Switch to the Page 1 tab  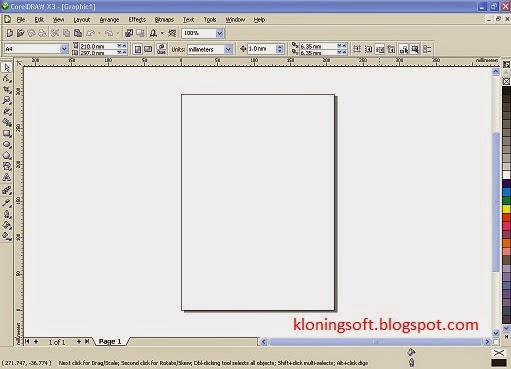[110, 341]
